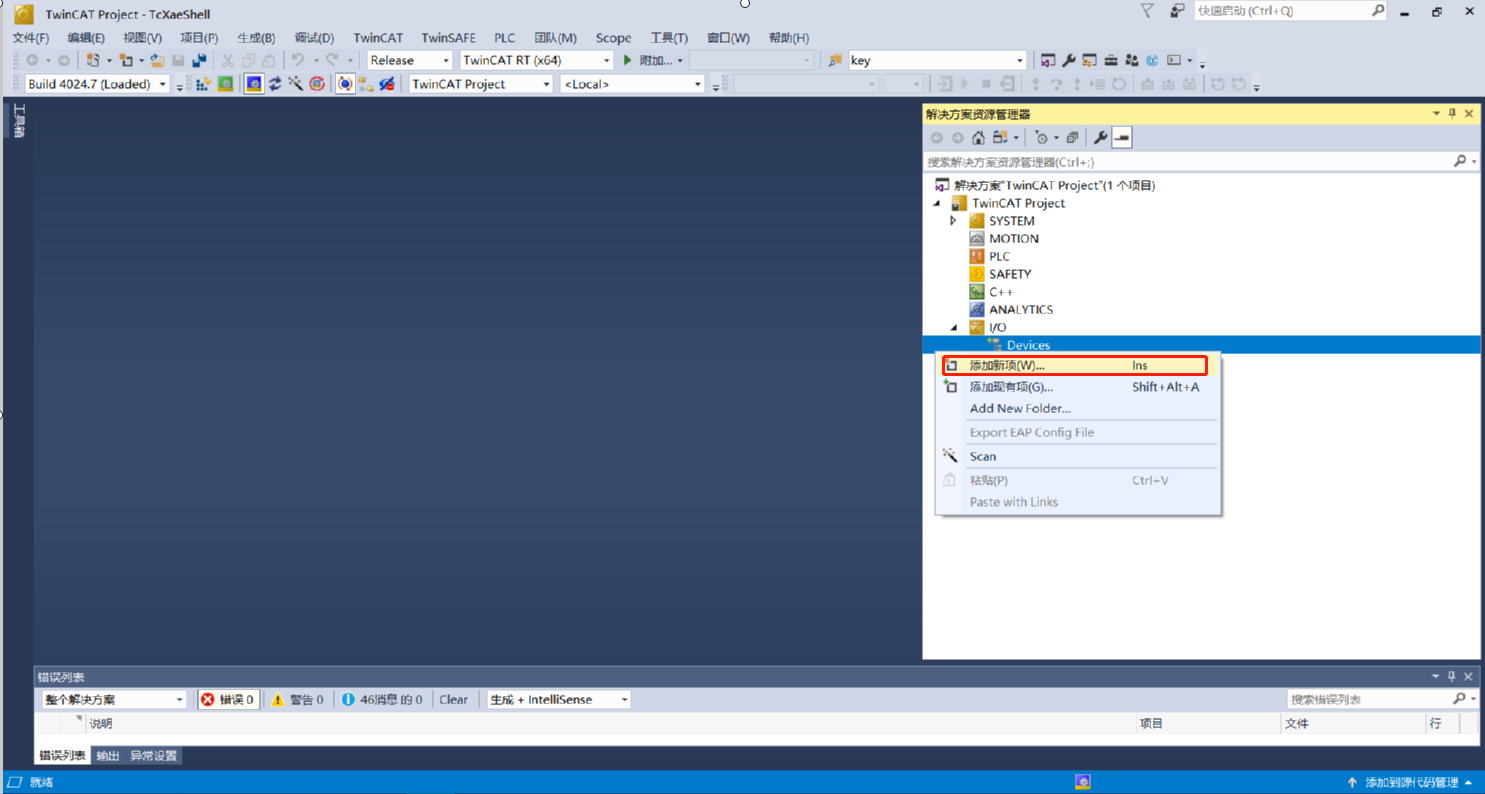Viewport: 1485px width, 794px height.
Task: Click the Pending Changes Filter clock icon
Action: (1042, 137)
